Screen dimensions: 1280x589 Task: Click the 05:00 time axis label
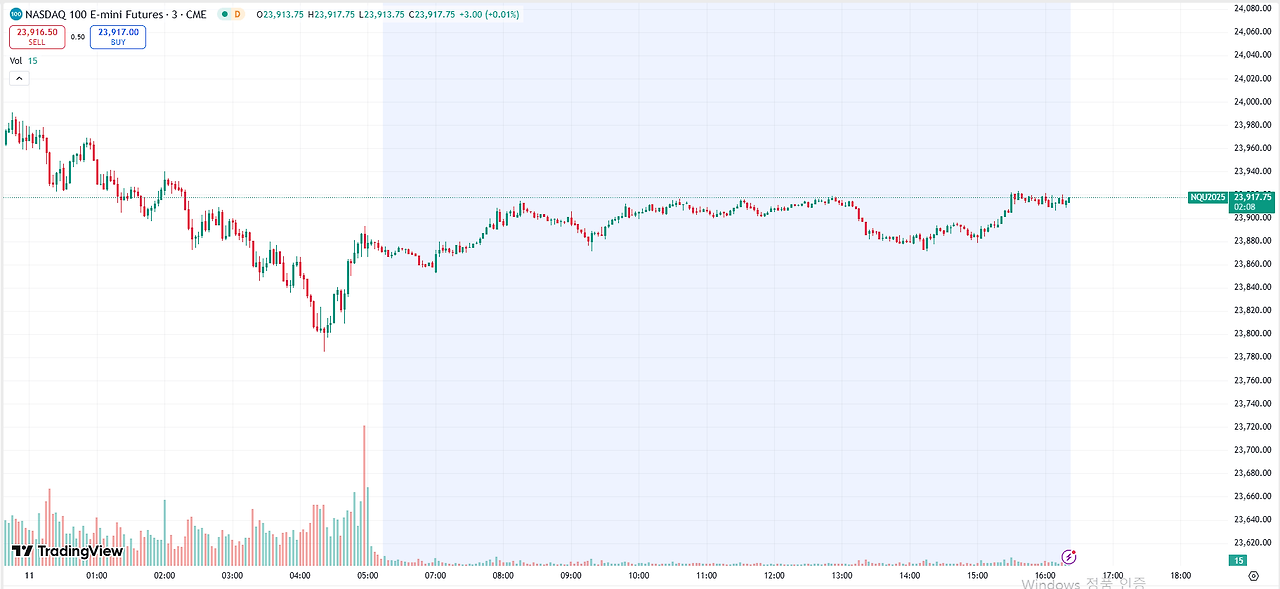tap(367, 576)
